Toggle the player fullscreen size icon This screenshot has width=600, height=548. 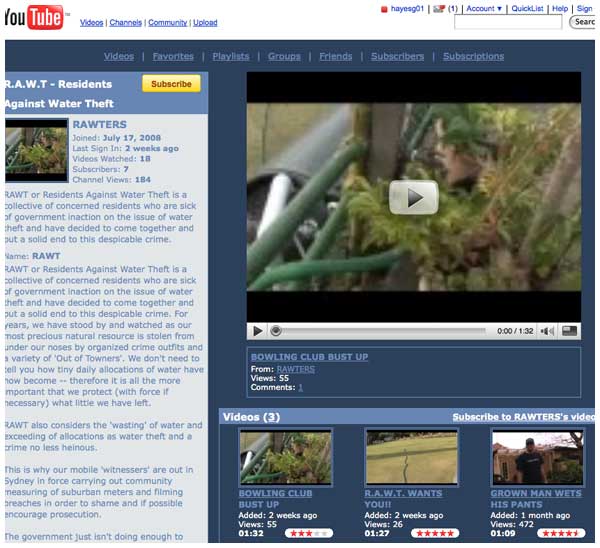coord(569,330)
